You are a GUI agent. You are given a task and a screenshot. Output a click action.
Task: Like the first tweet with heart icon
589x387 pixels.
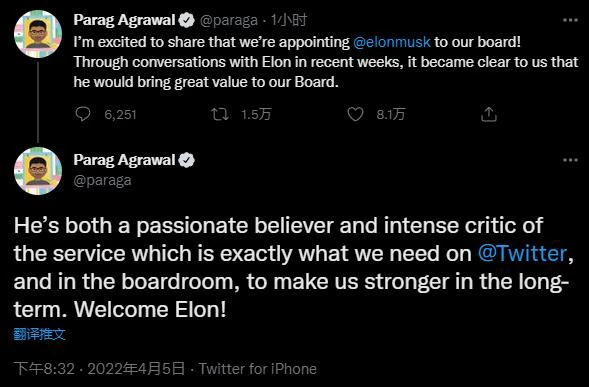pos(355,114)
